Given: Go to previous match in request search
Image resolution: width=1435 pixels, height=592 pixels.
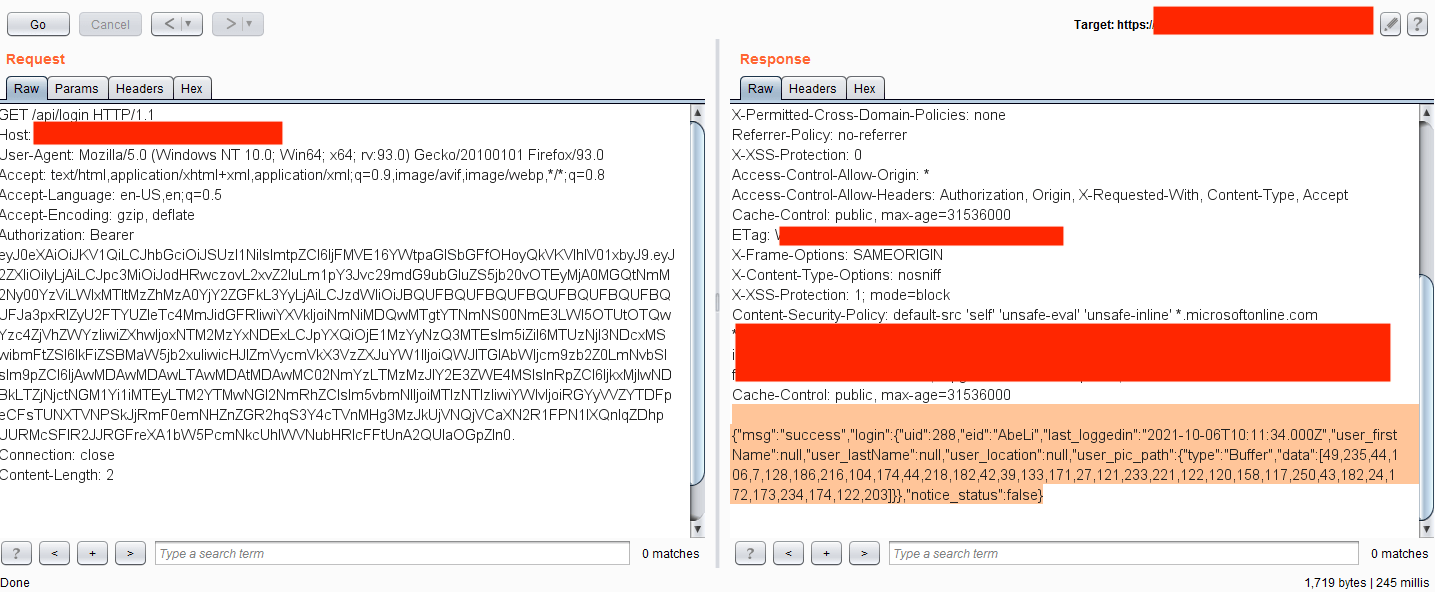Looking at the screenshot, I should tap(54, 553).
